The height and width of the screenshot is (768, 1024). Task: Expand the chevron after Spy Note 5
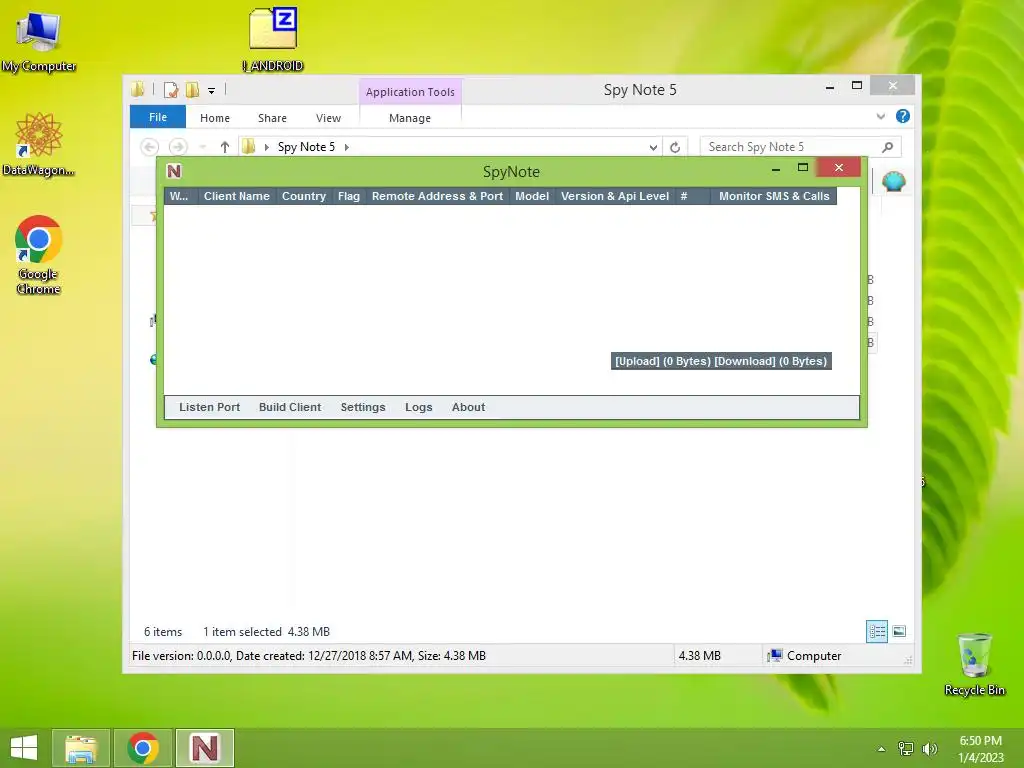pos(347,147)
